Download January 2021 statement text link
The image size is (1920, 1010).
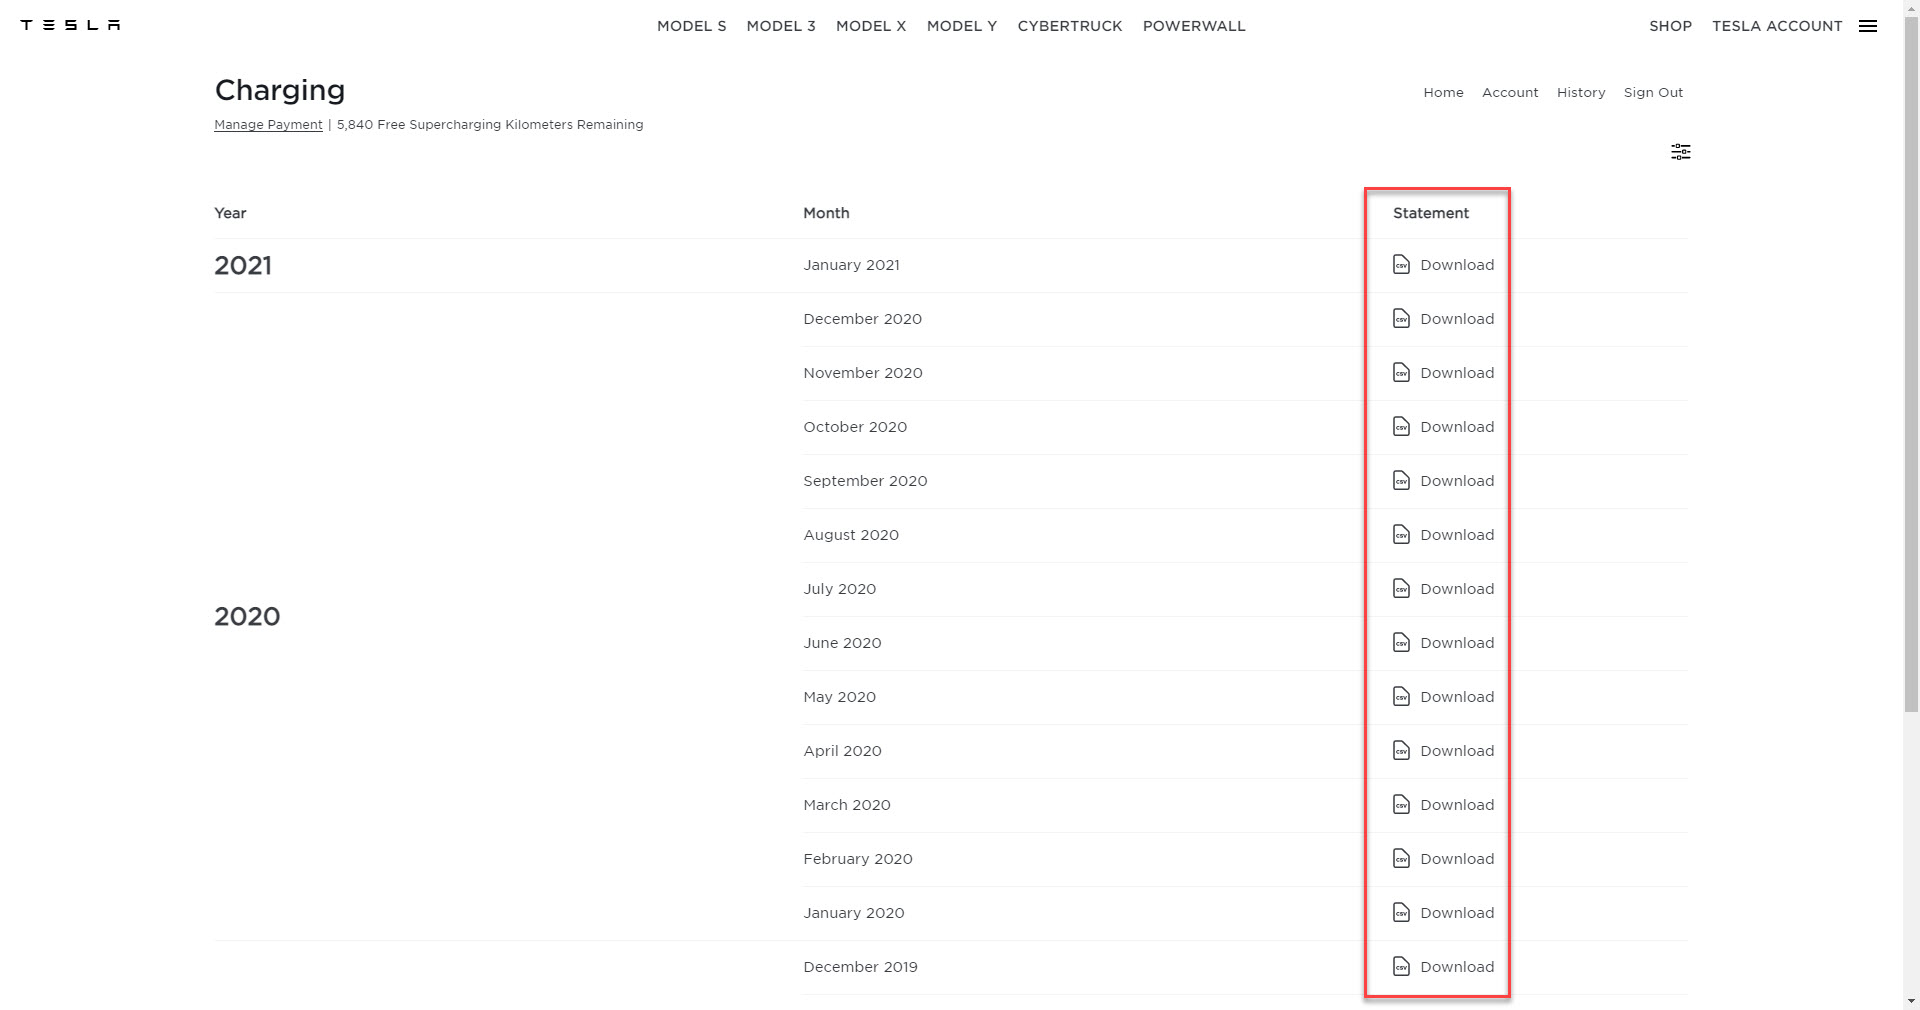tap(1457, 265)
